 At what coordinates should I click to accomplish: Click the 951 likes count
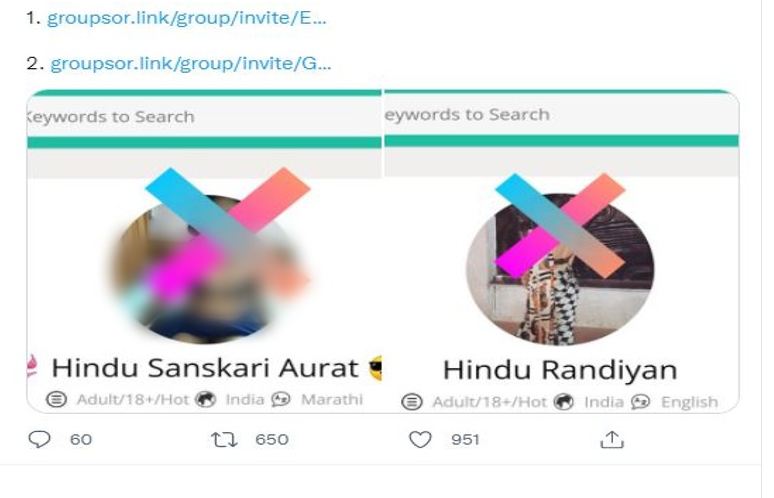(x=465, y=439)
